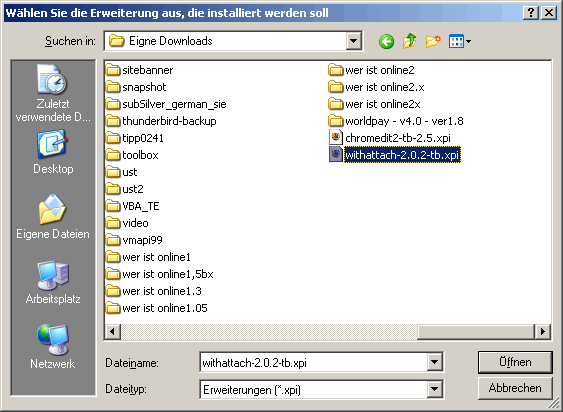Click the Öffnen button
563x412 pixels.
click(x=515, y=362)
